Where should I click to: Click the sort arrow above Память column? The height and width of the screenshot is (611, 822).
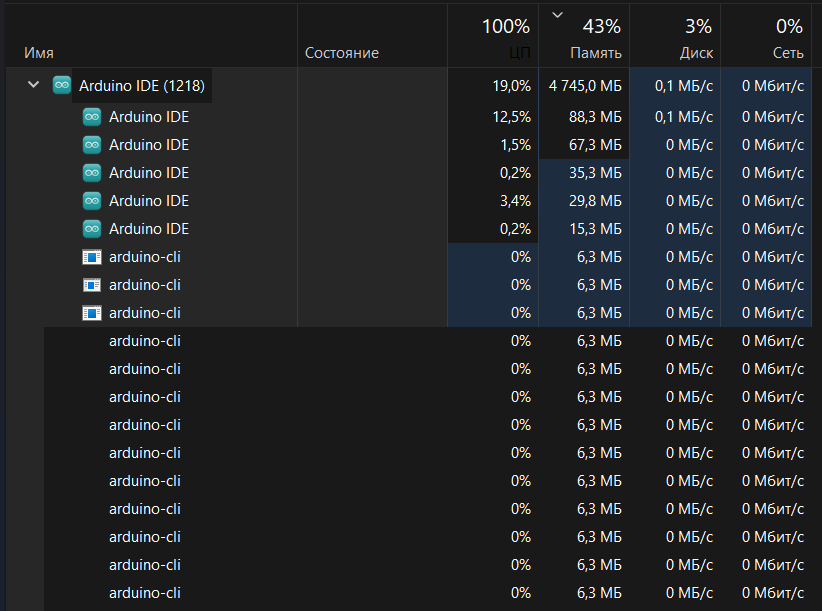[557, 15]
